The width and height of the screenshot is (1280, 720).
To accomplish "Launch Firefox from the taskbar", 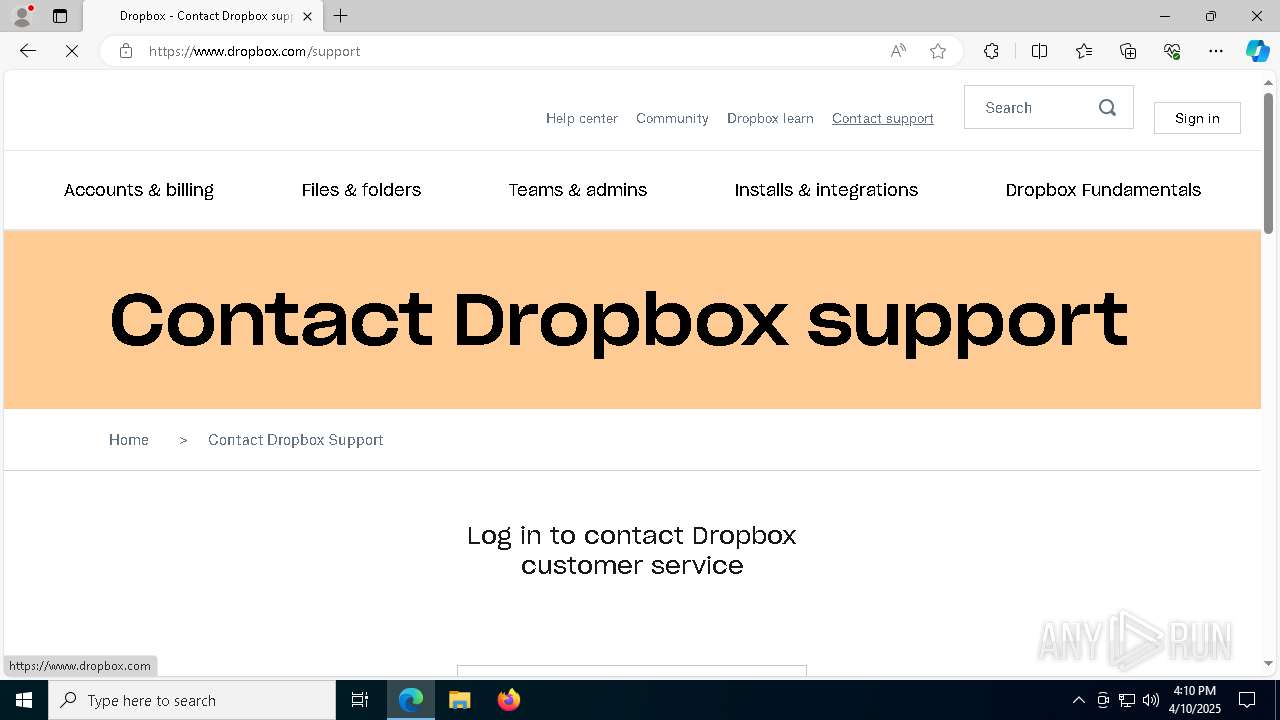I will point(509,700).
